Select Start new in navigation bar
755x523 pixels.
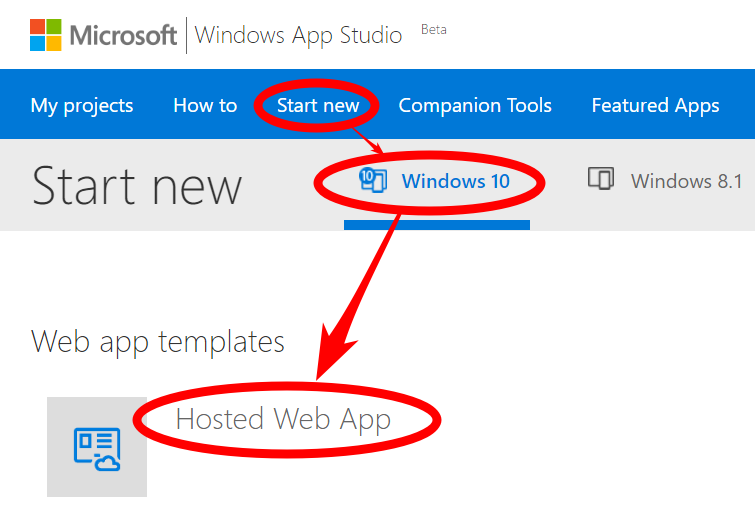(x=318, y=105)
